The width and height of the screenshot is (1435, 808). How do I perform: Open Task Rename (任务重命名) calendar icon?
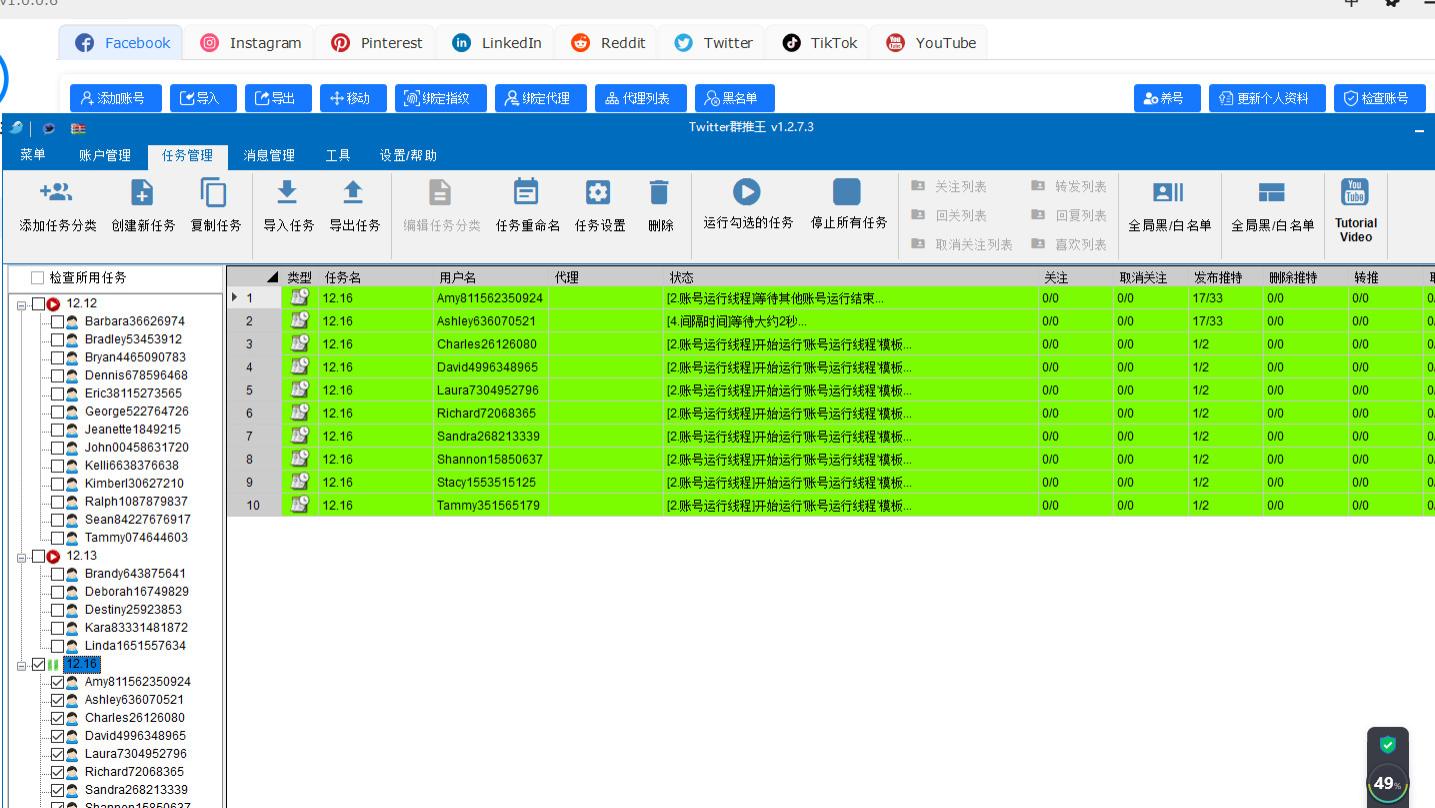(x=526, y=192)
